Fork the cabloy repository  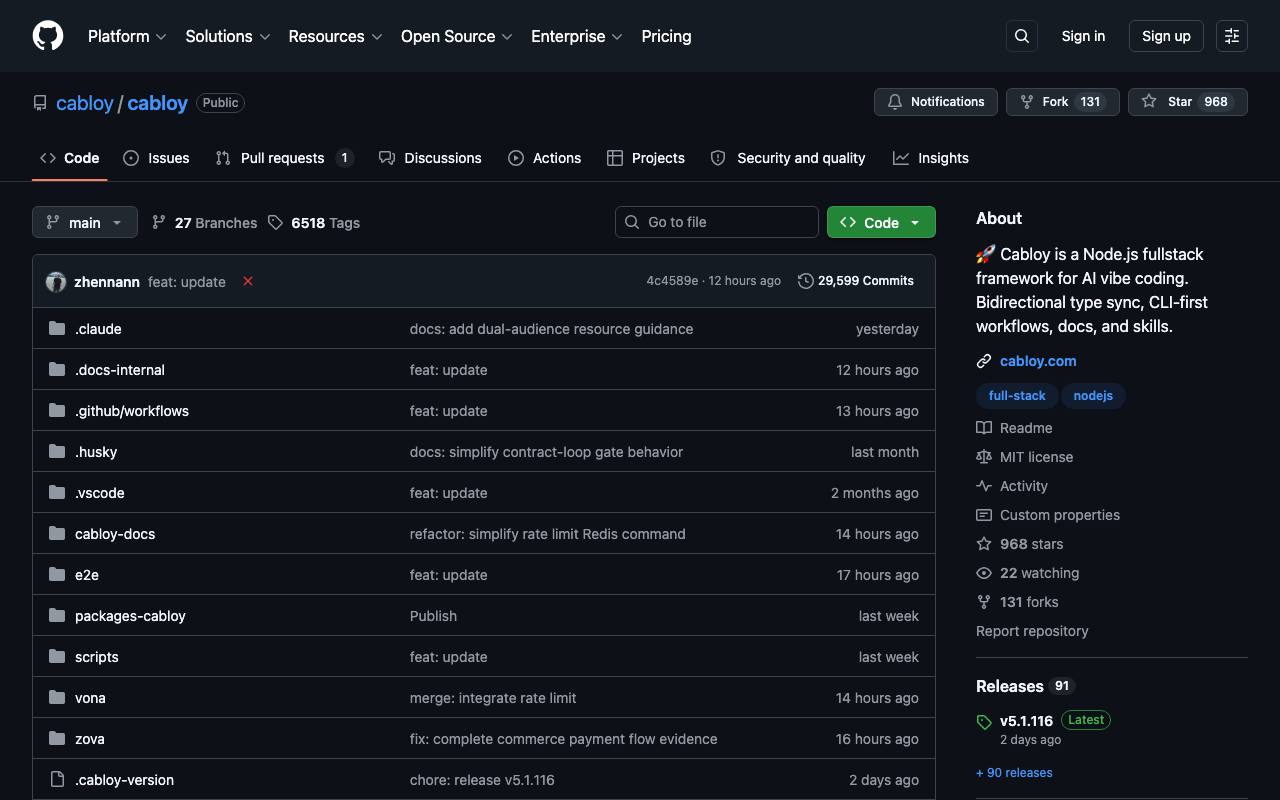[1062, 102]
